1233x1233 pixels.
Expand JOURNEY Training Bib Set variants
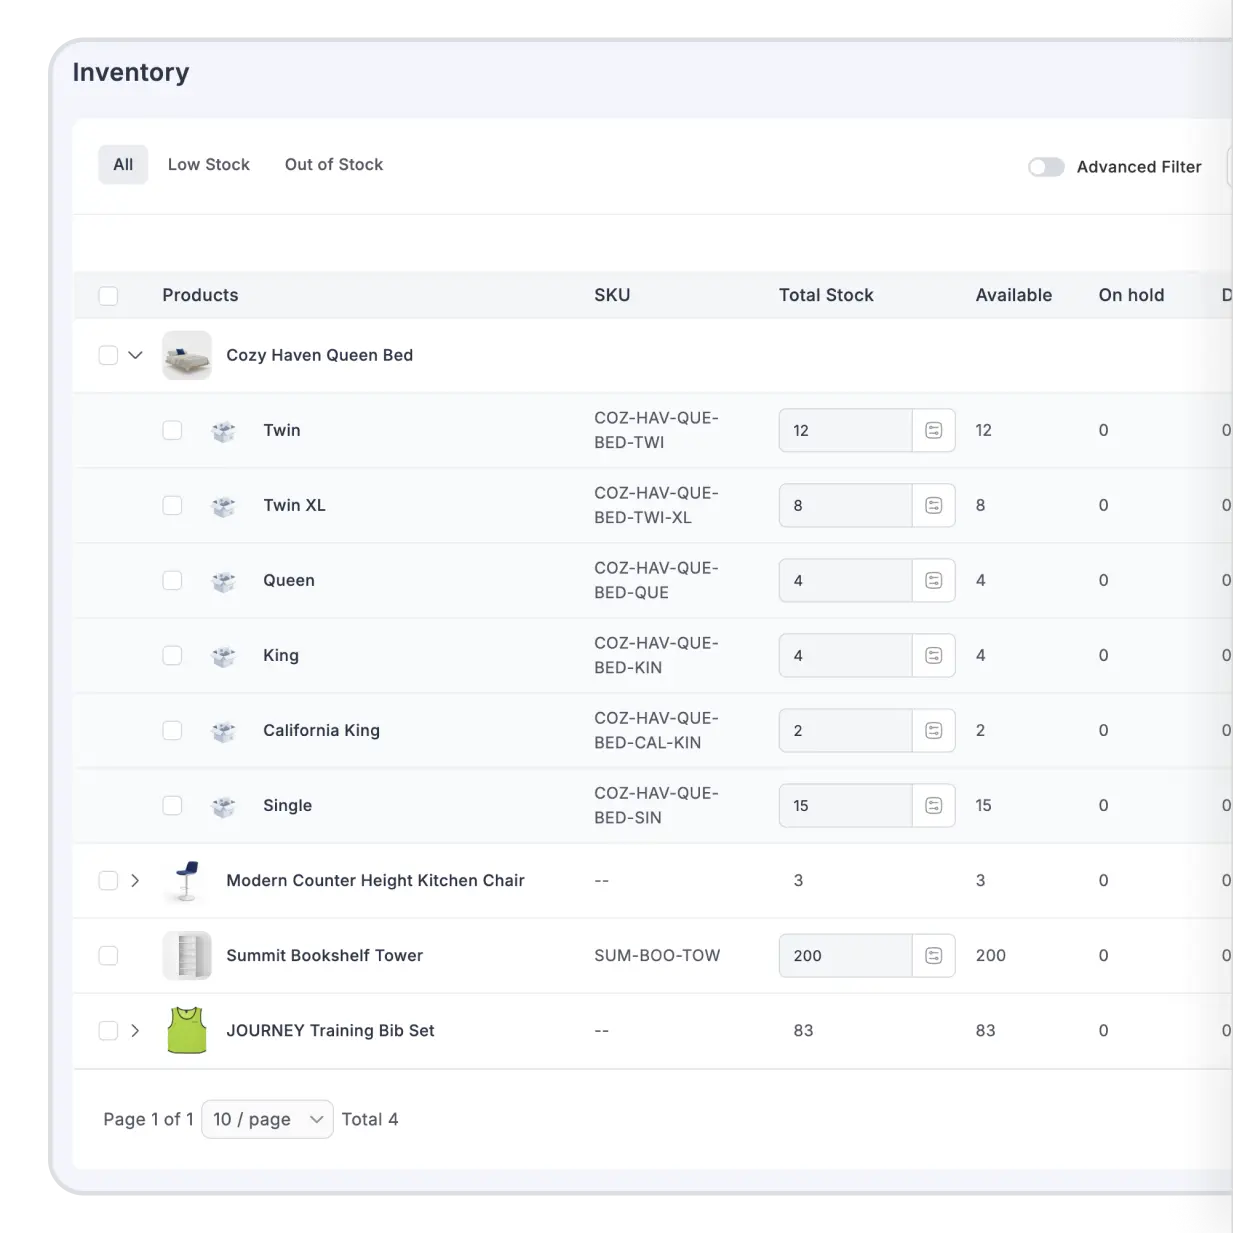[x=135, y=1030]
